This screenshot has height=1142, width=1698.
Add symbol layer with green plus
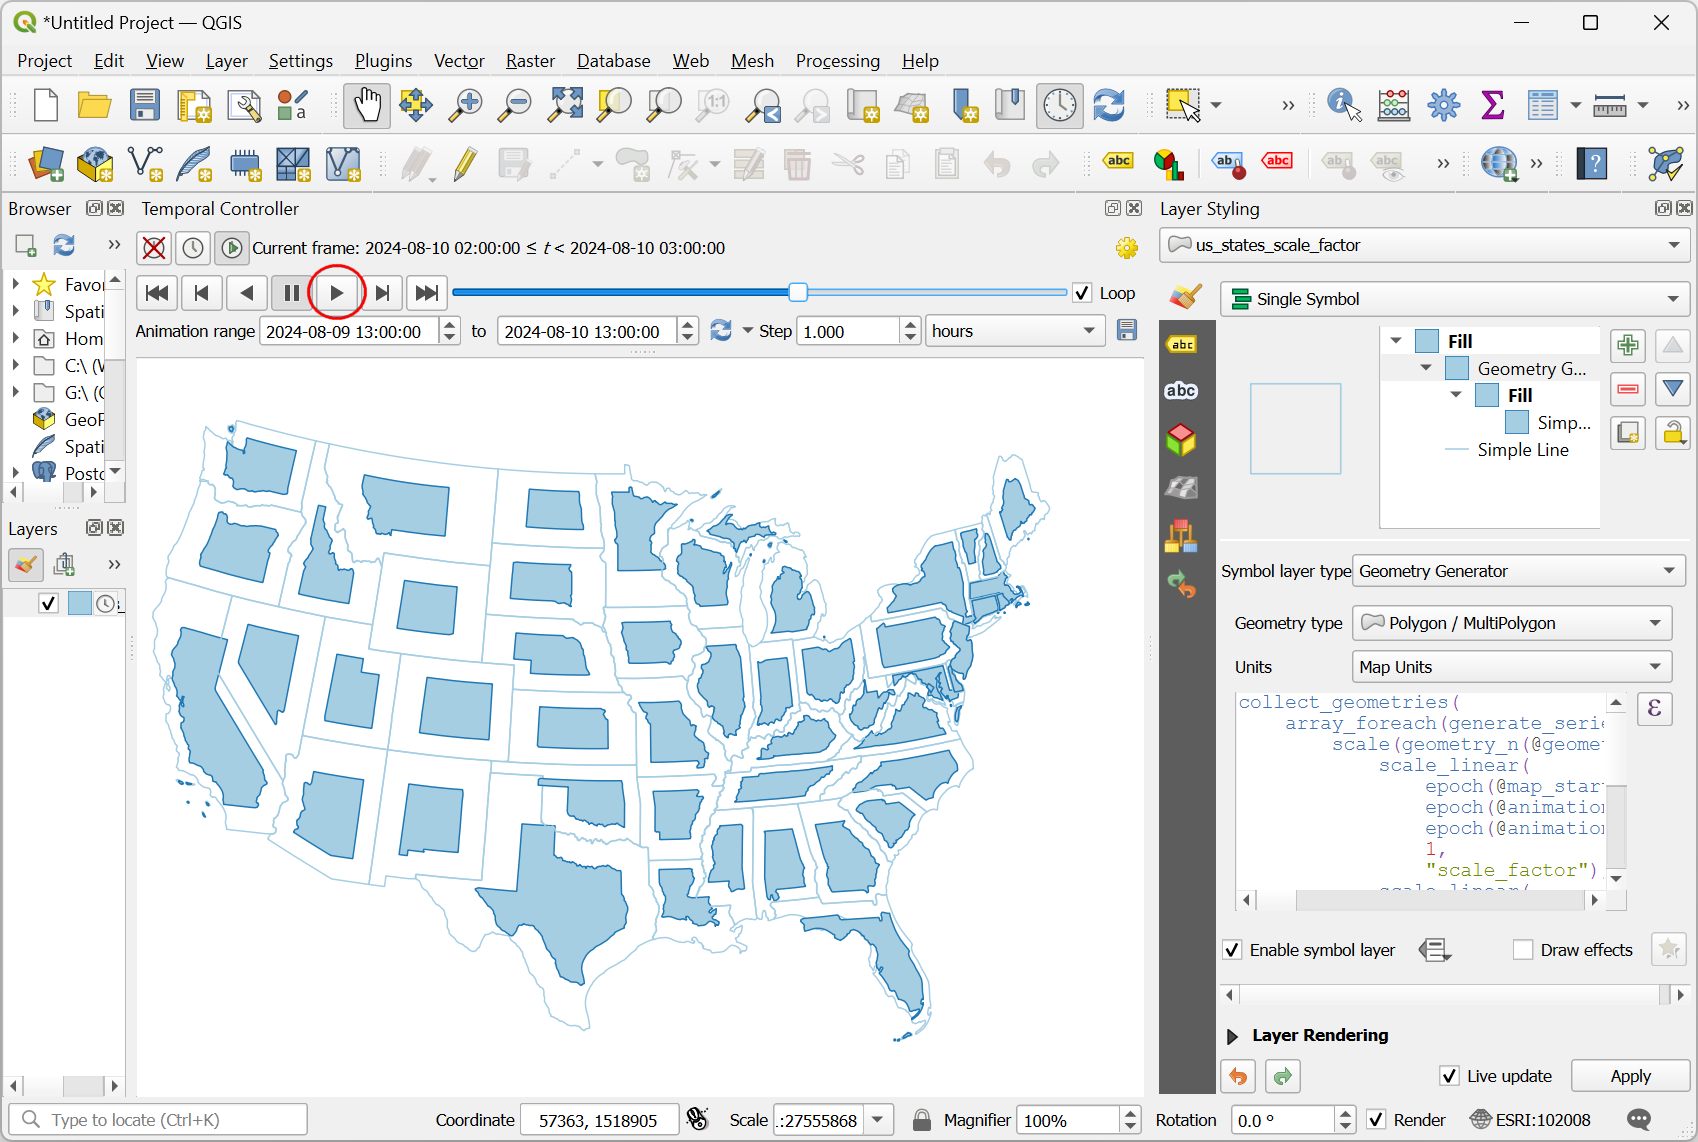1628,346
